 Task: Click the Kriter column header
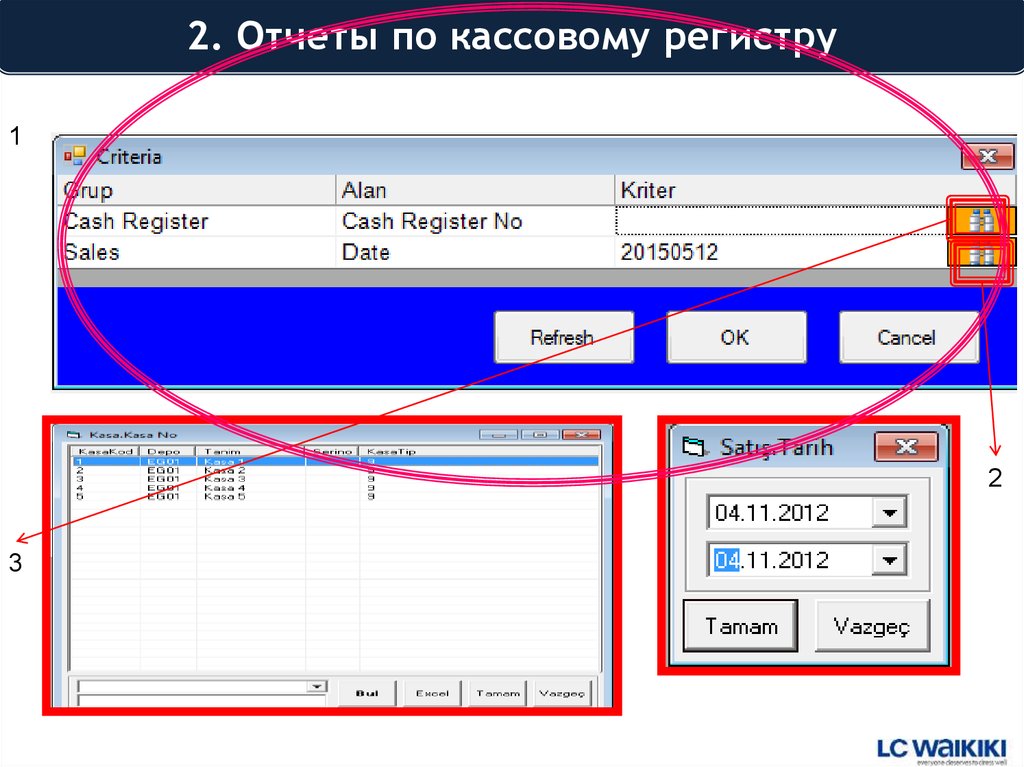pos(814,190)
